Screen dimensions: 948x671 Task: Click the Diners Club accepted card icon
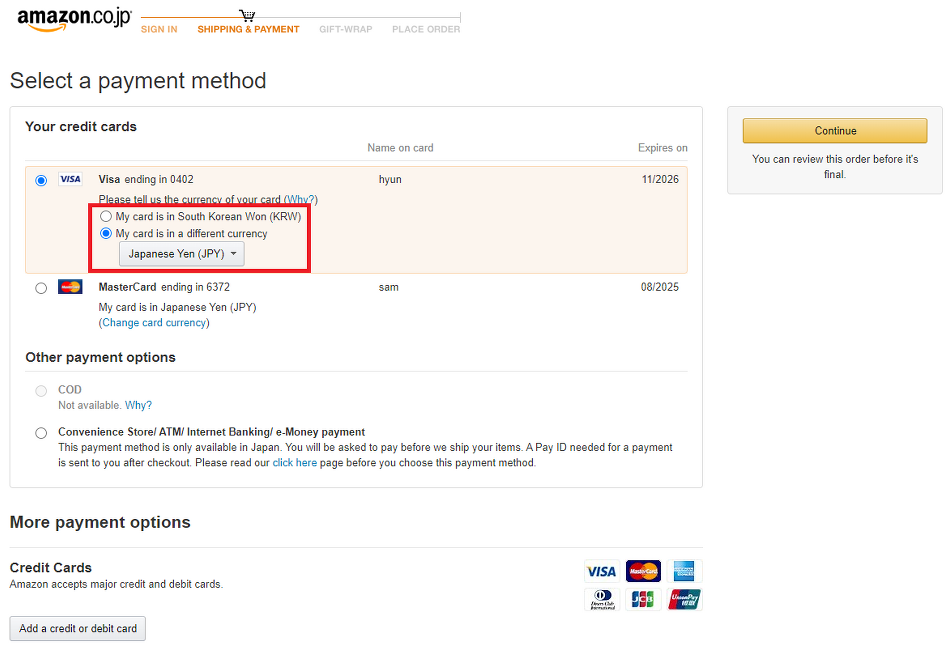602,599
